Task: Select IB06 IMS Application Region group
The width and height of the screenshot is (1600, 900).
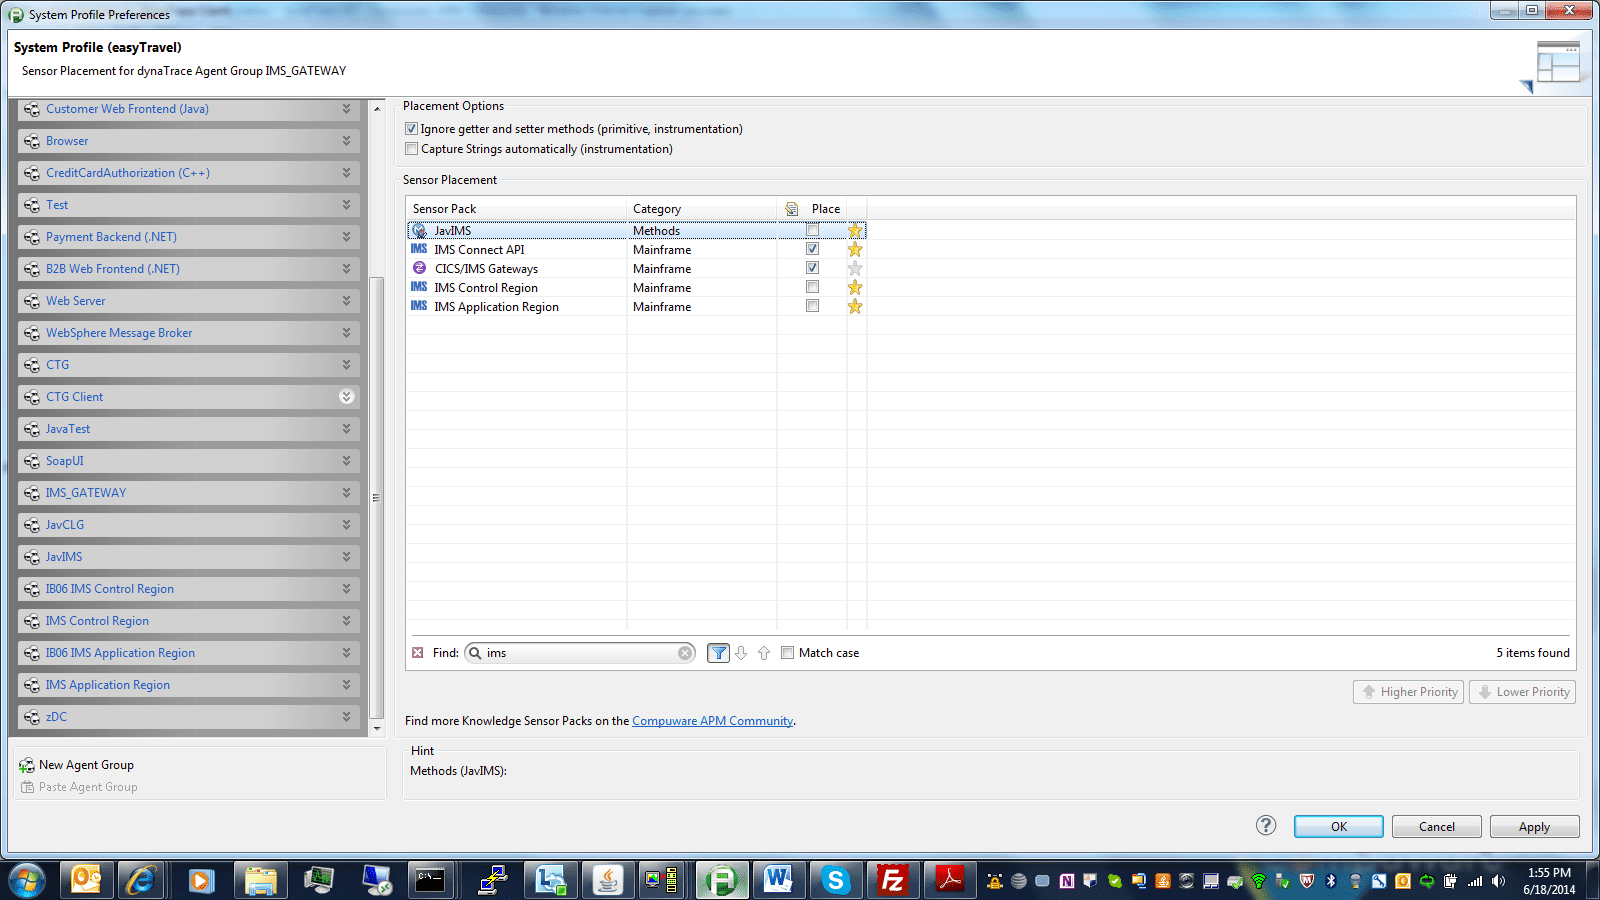Action: [x=189, y=653]
